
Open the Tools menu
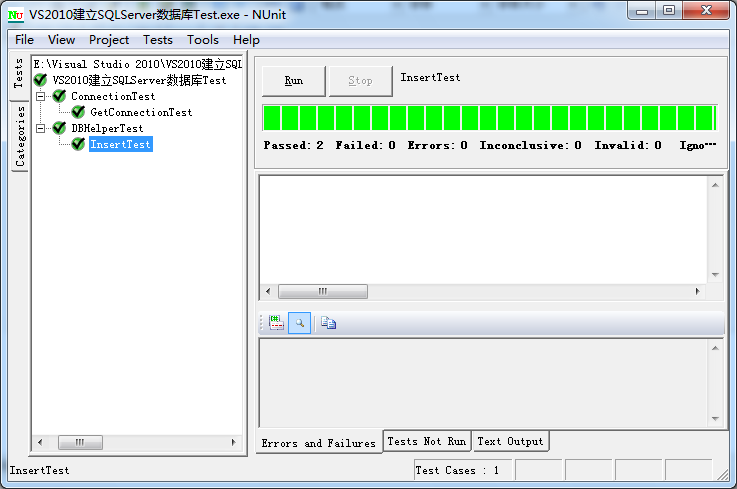[x=203, y=39]
